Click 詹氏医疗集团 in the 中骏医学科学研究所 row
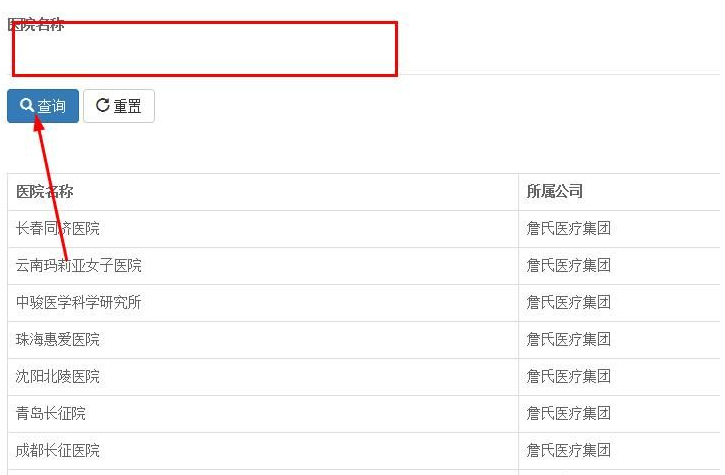Screen dimensions: 725x475 pyautogui.click(x=568, y=302)
